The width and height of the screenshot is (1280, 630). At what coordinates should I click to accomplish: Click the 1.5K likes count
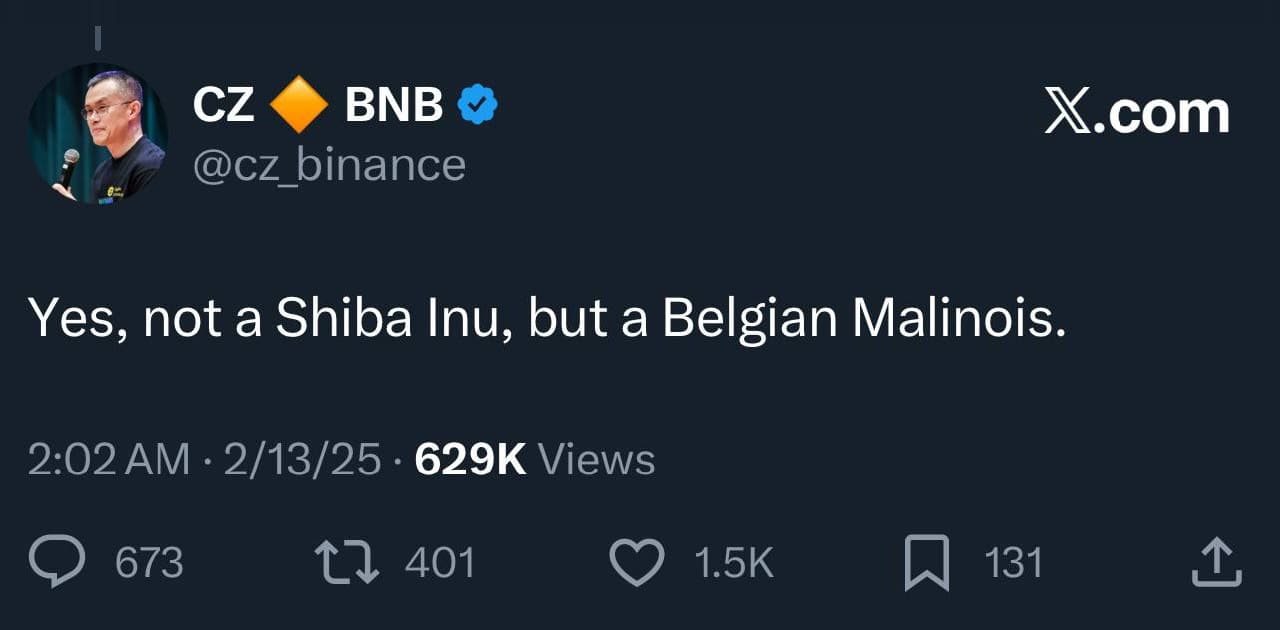pos(733,562)
